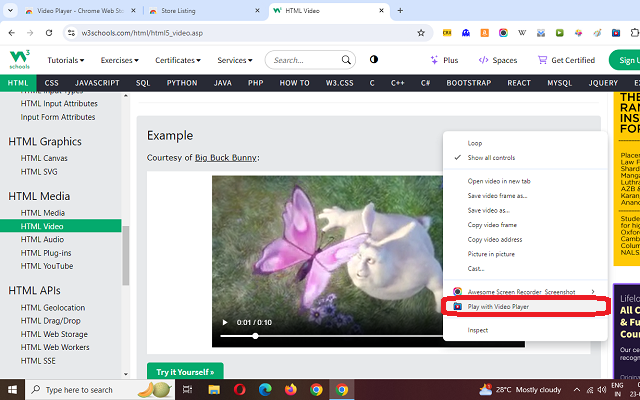Play the Big Buck Bunny video

pos(225,322)
